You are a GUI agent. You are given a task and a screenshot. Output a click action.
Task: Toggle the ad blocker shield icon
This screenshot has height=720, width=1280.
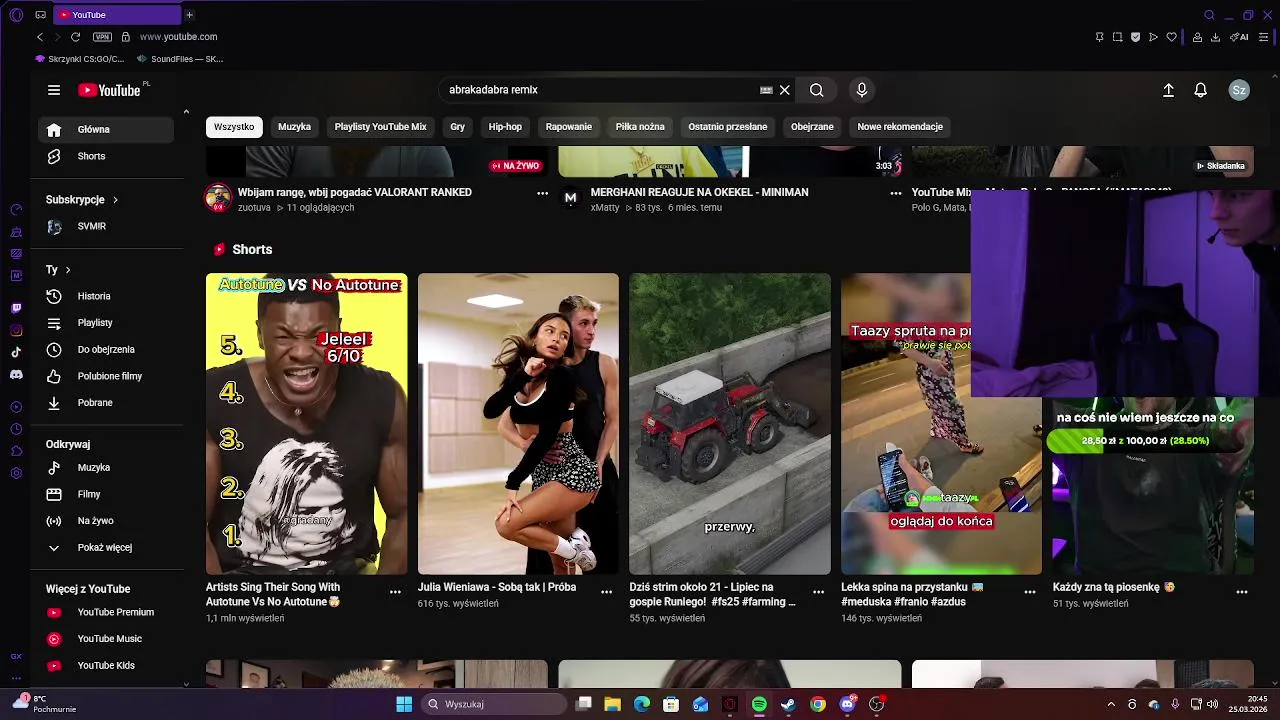[1135, 37]
